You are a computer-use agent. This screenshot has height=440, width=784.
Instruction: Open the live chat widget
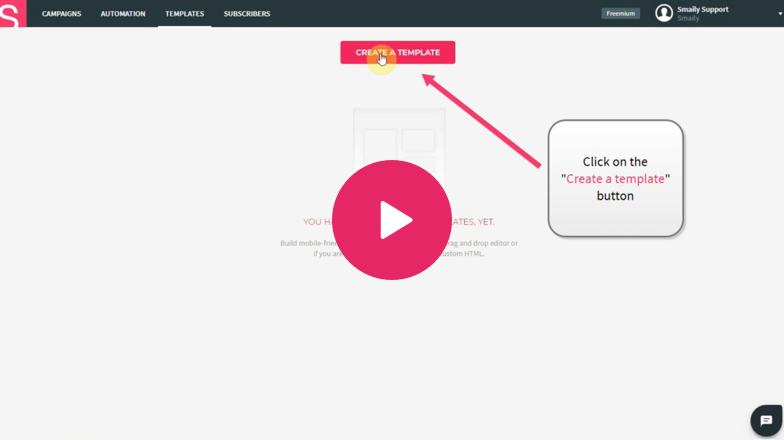click(766, 420)
